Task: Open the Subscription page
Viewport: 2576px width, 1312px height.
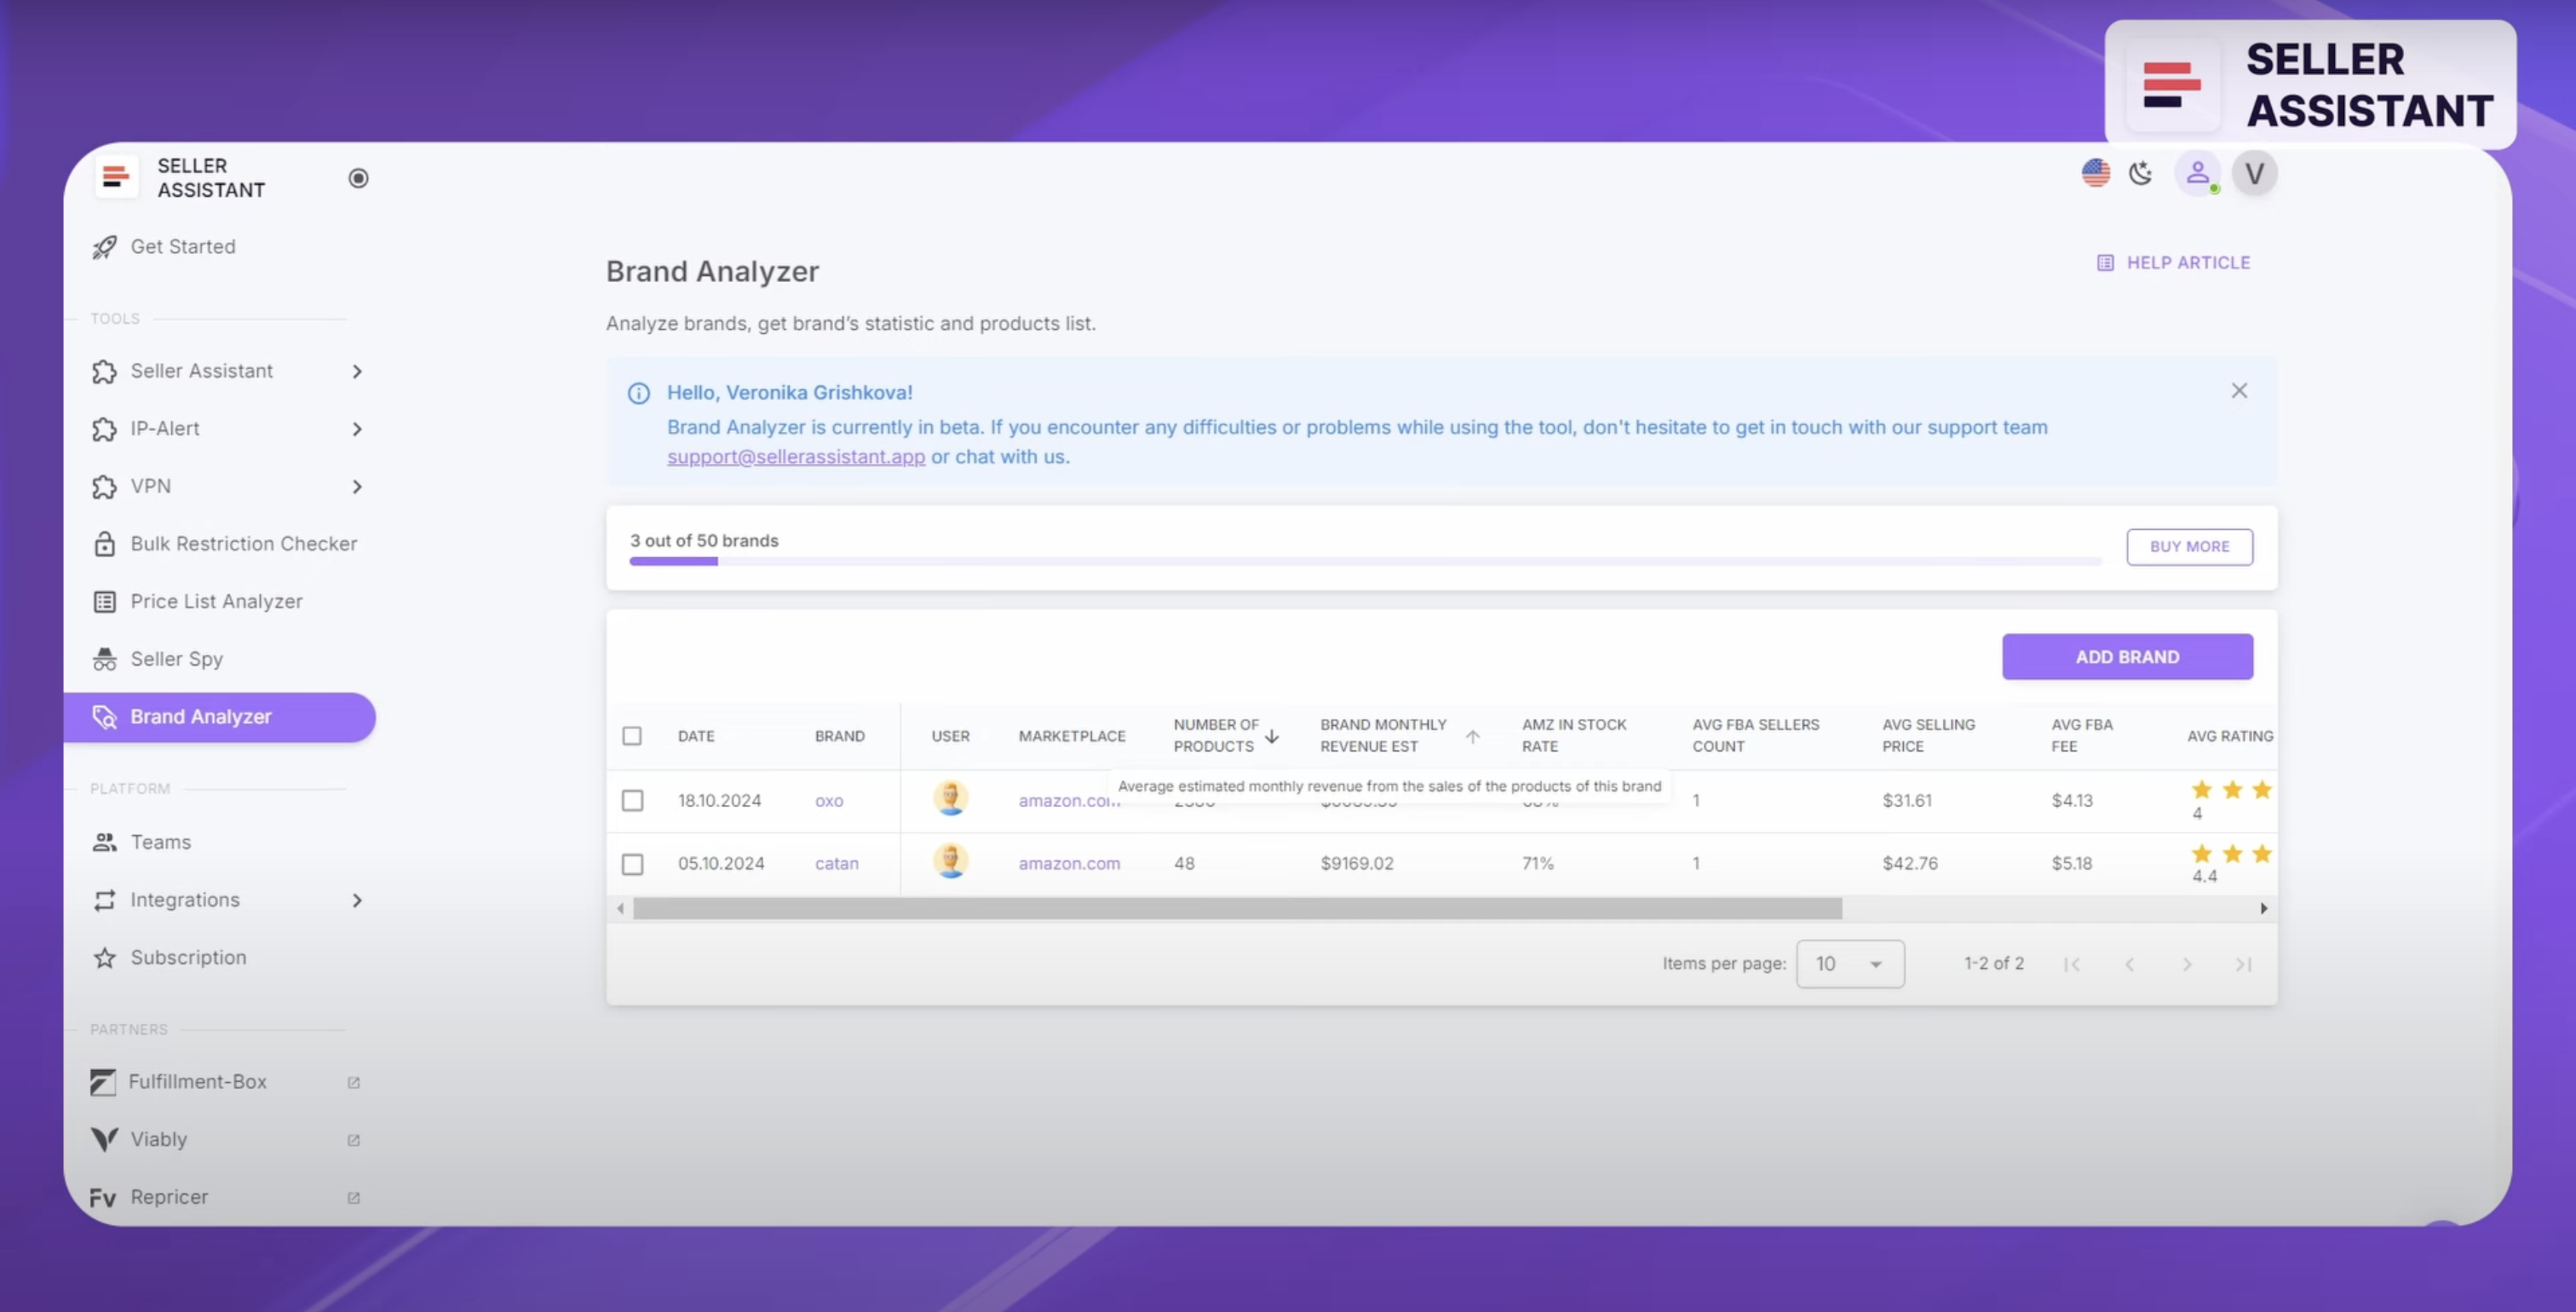Action: click(x=188, y=957)
